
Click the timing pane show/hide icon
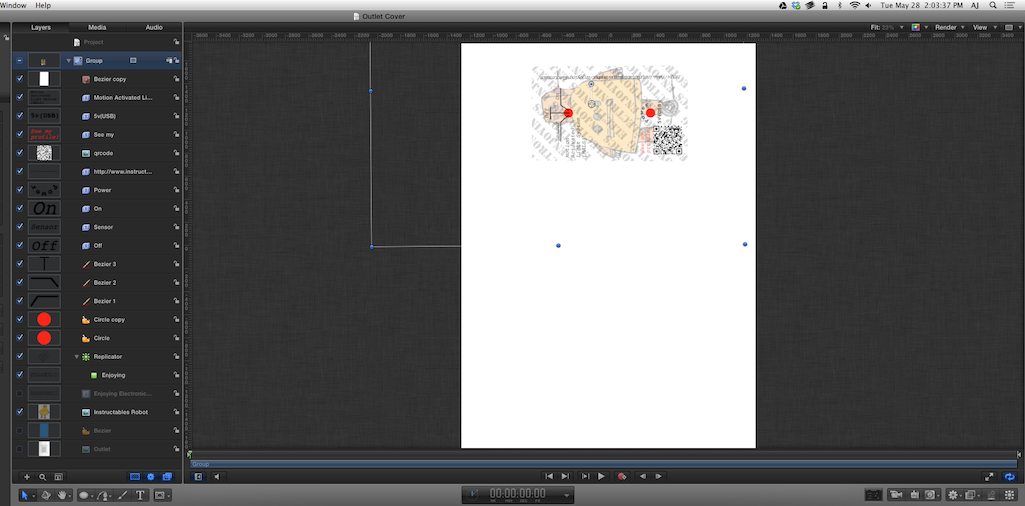pos(198,477)
